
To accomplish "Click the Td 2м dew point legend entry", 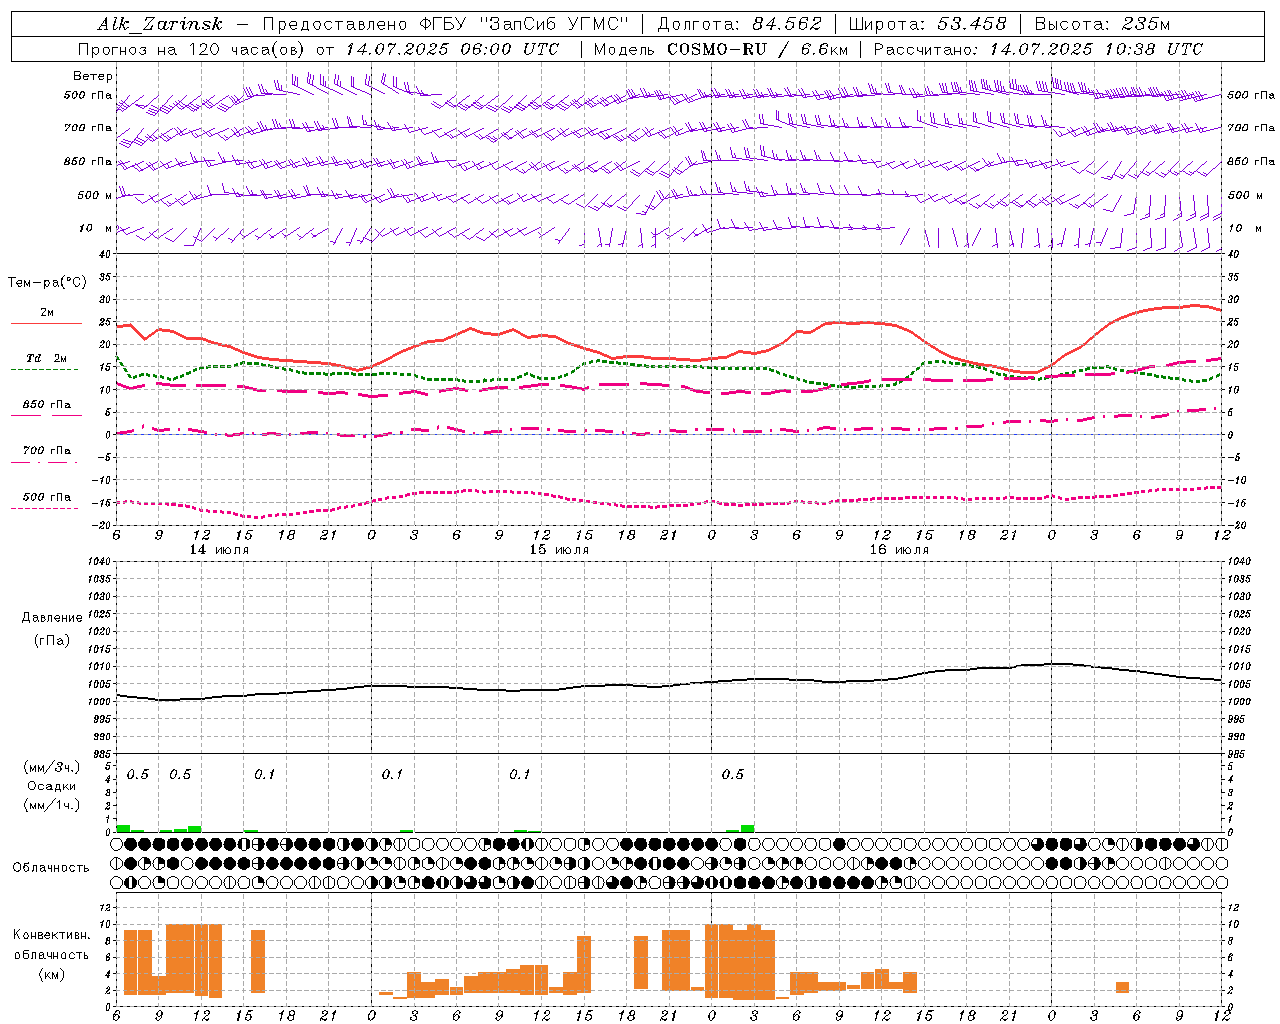I will (x=47, y=358).
